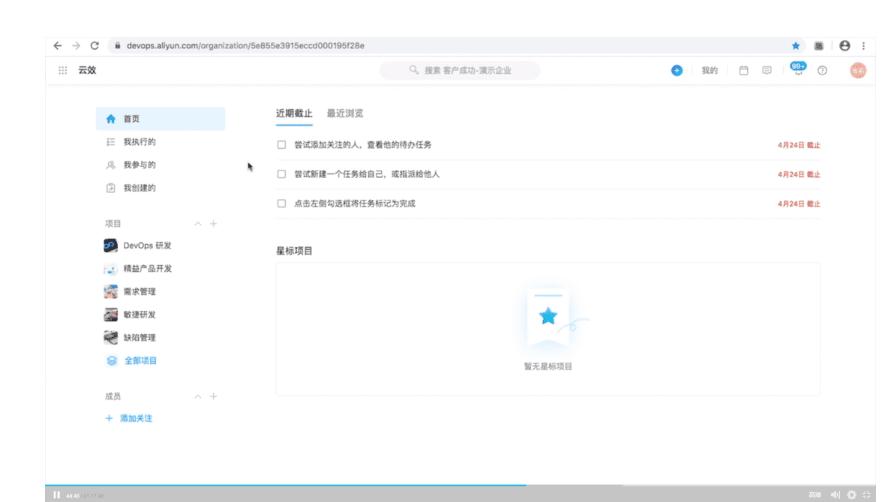Click the 缺陷管理 project icon
This screenshot has height=502, width=885.
point(111,338)
